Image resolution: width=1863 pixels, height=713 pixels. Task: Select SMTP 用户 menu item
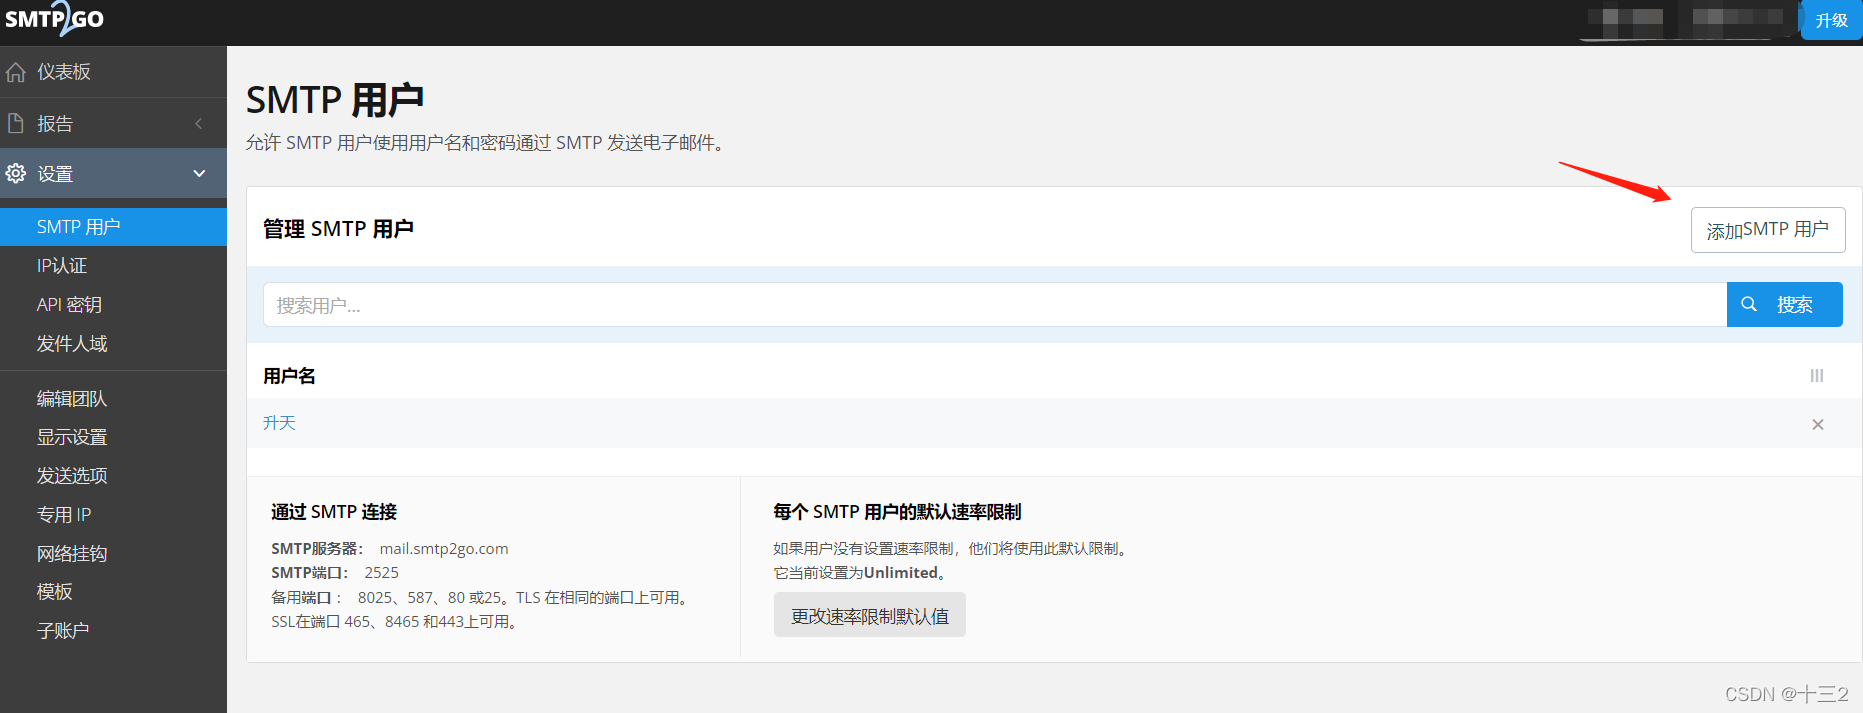[113, 227]
